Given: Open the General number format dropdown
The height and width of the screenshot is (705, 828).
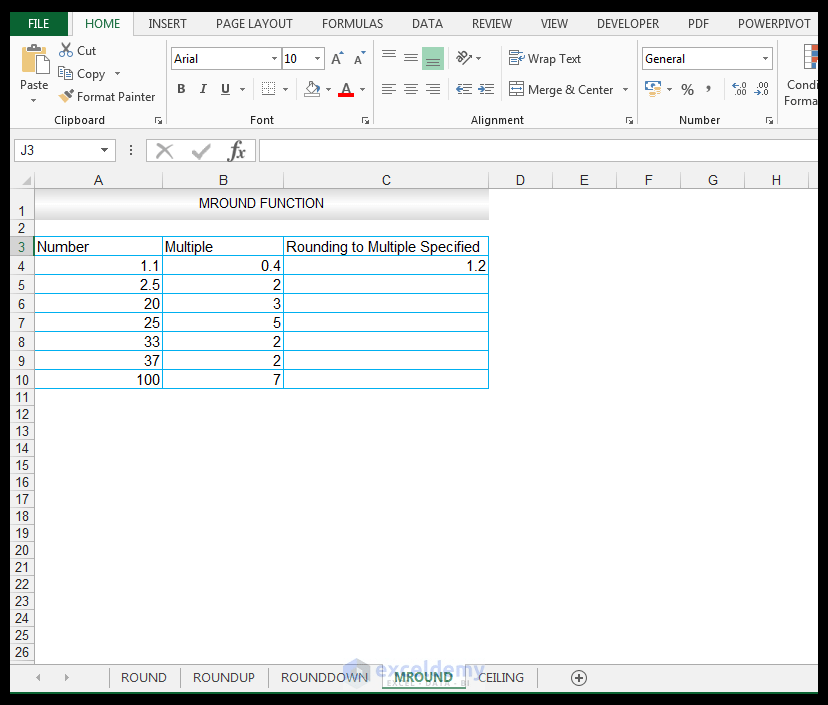Looking at the screenshot, I should point(767,58).
